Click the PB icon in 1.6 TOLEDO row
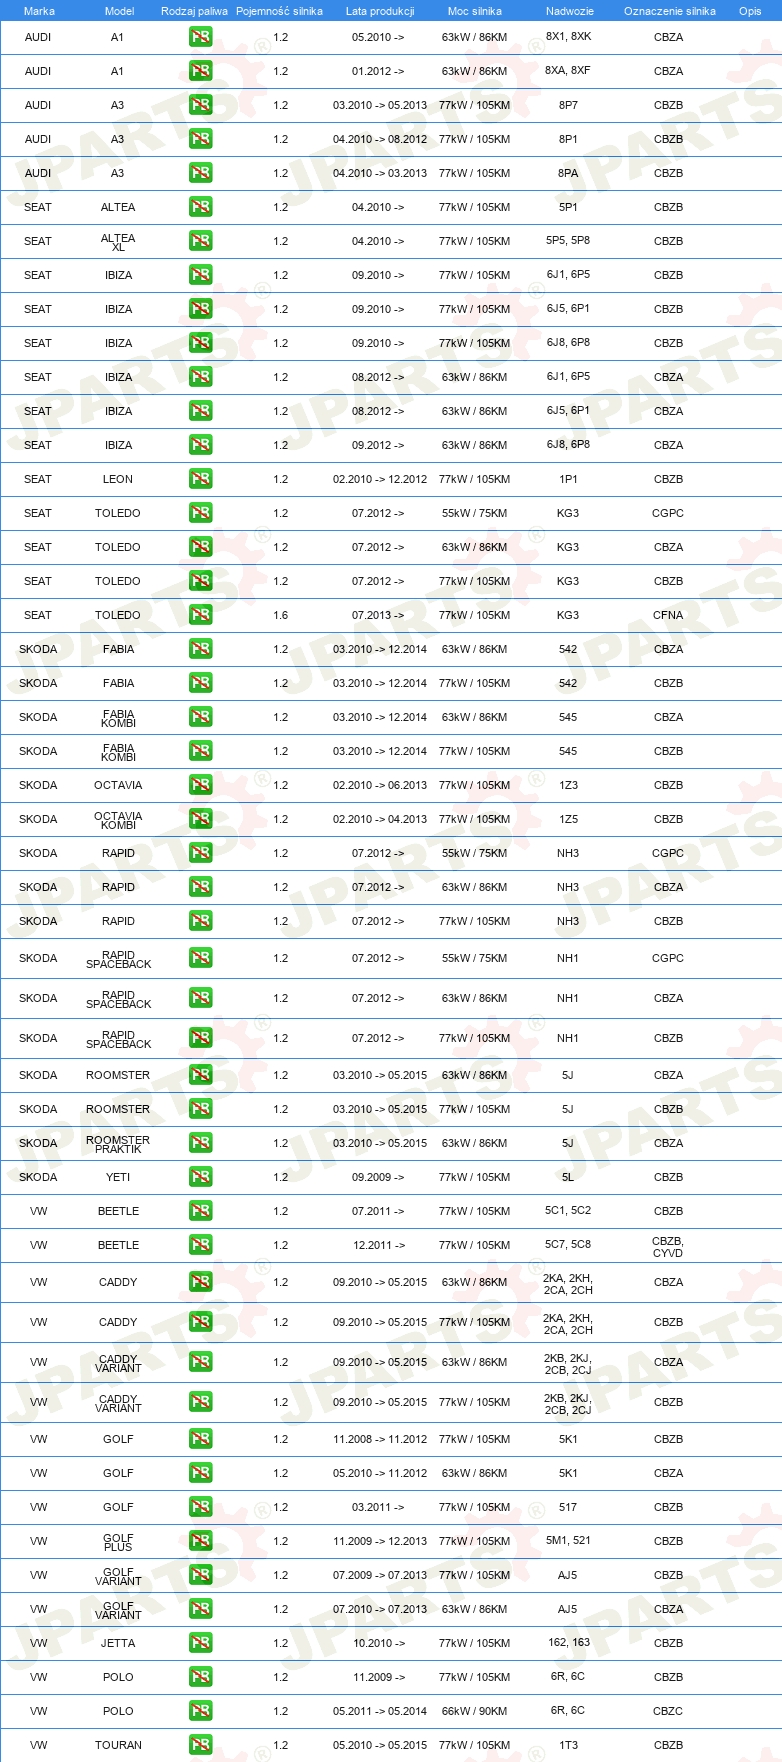The width and height of the screenshot is (782, 1762). click(x=200, y=615)
